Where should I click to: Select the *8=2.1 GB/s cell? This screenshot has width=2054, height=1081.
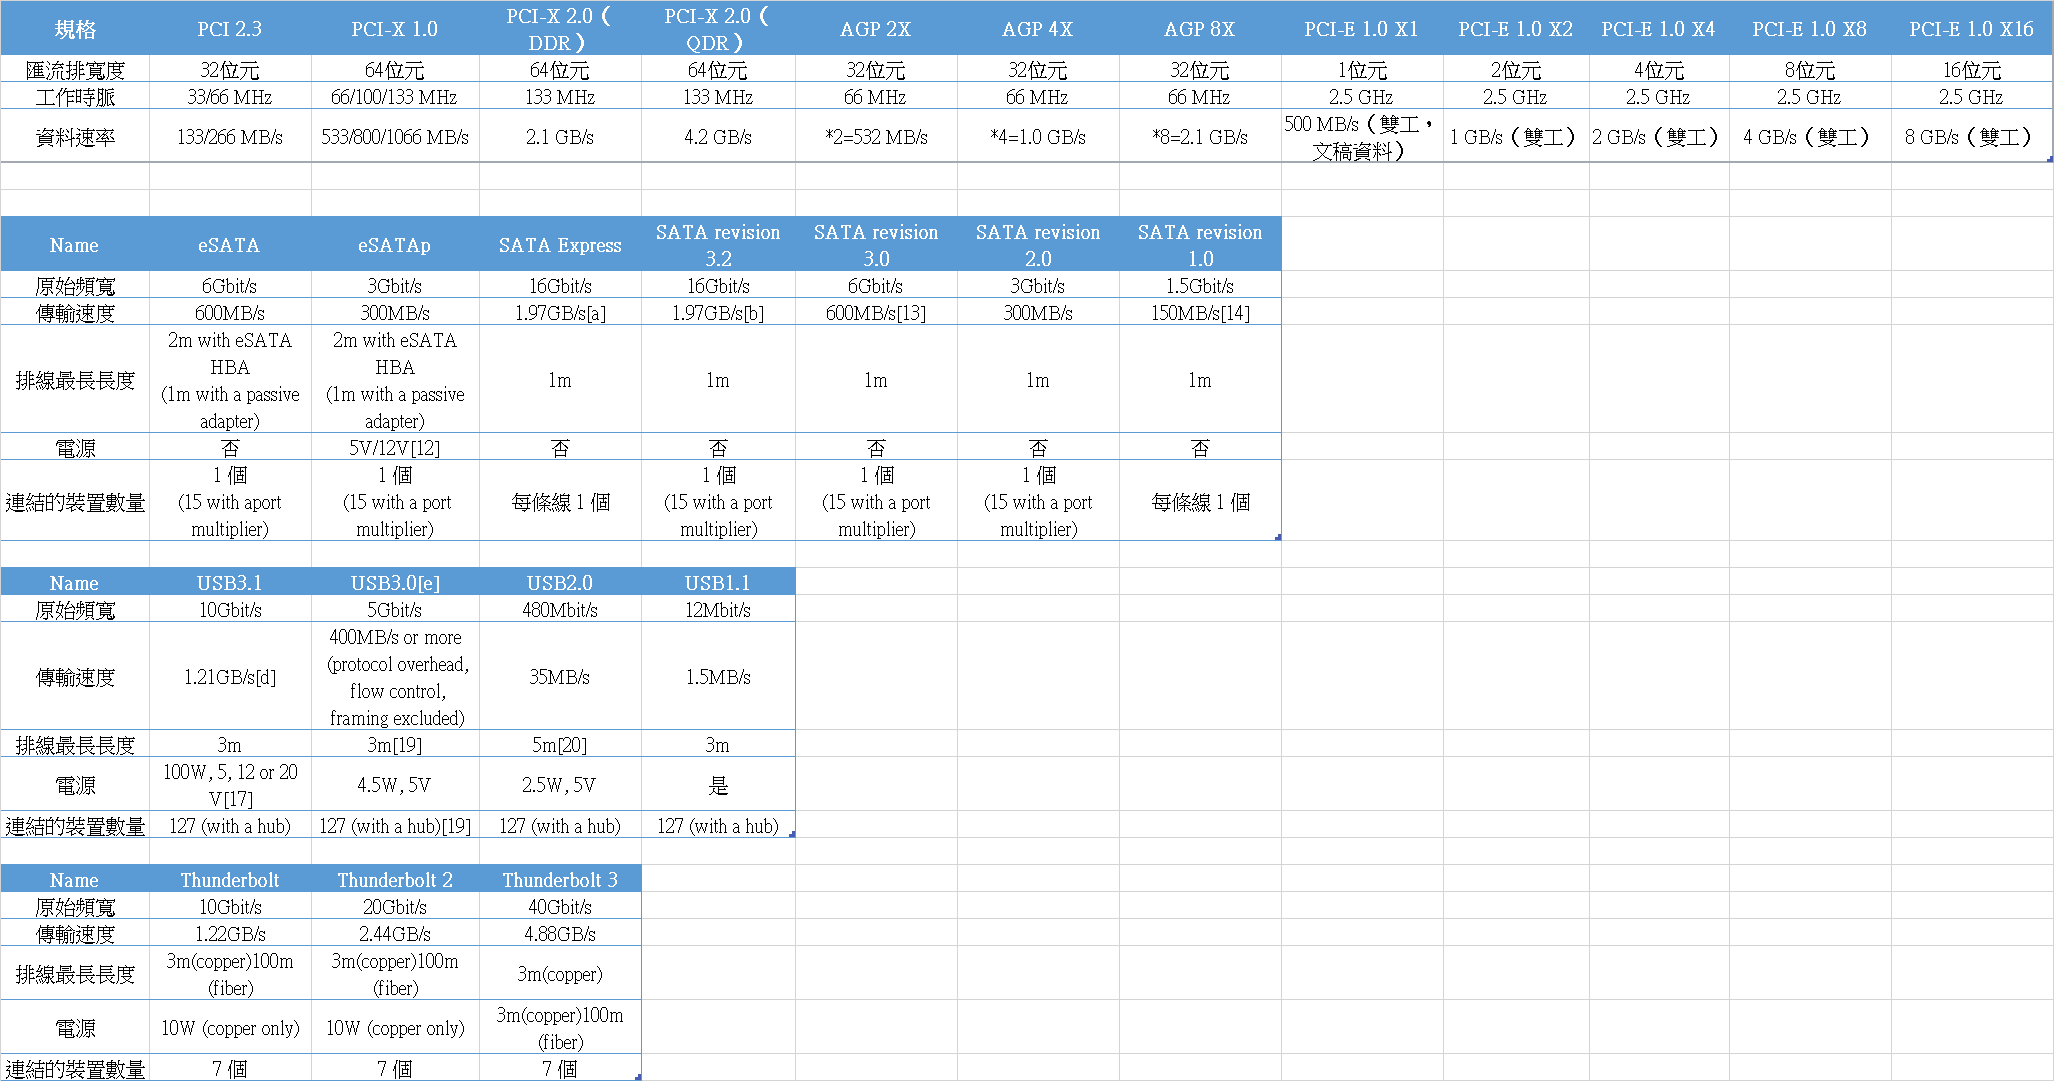(1200, 136)
